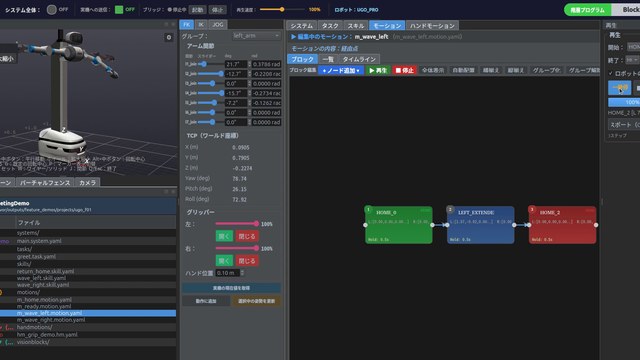
Task: Click the グループ化 toolbar button
Action: (x=546, y=70)
